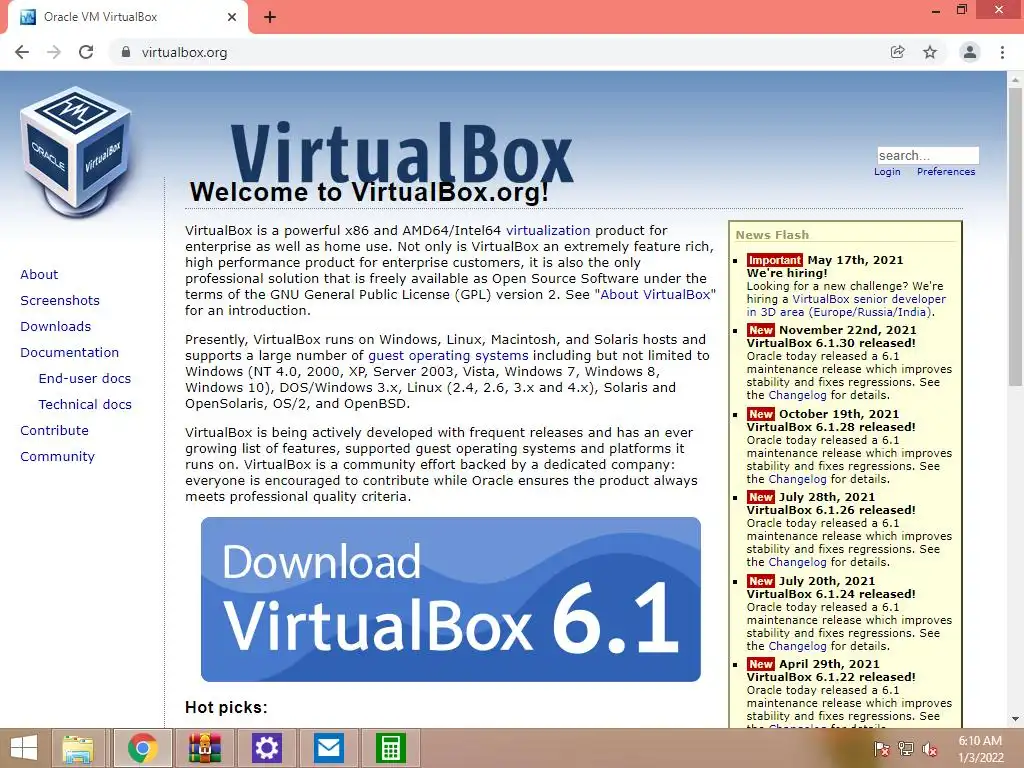Screen dimensions: 1024x768
Task: Click the scrollbar down arrow
Action: point(1015,719)
